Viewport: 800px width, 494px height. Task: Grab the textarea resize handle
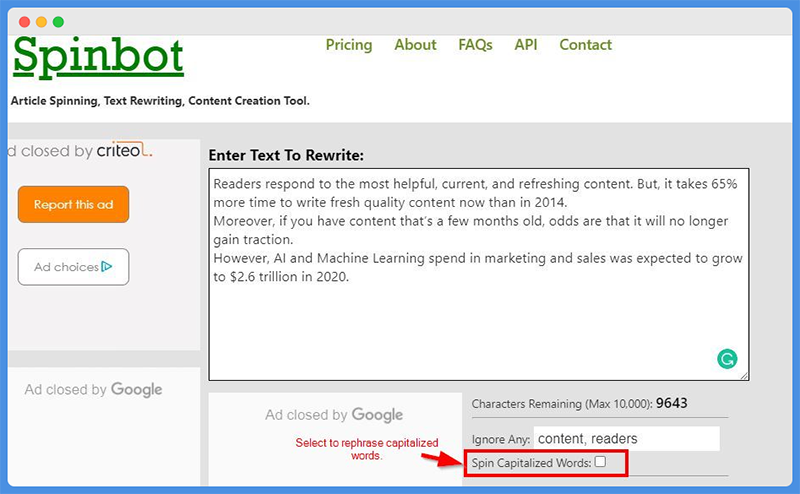coord(744,376)
